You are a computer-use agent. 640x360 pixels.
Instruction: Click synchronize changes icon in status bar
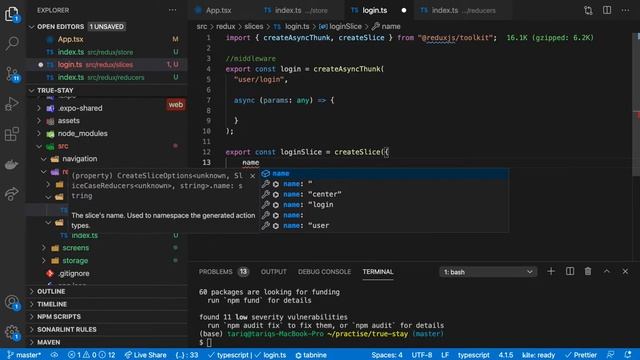pyautogui.click(x=54, y=355)
